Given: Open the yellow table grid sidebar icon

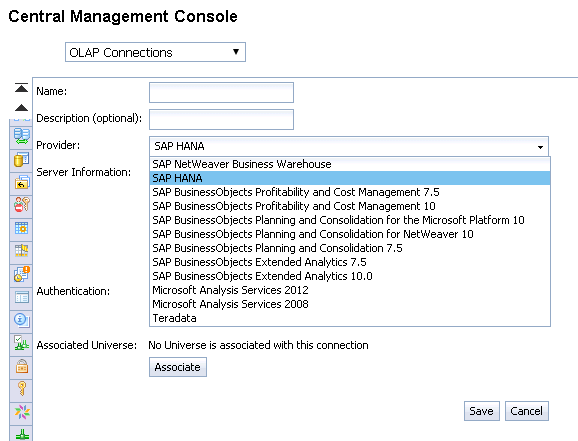Looking at the screenshot, I should pos(21,251).
